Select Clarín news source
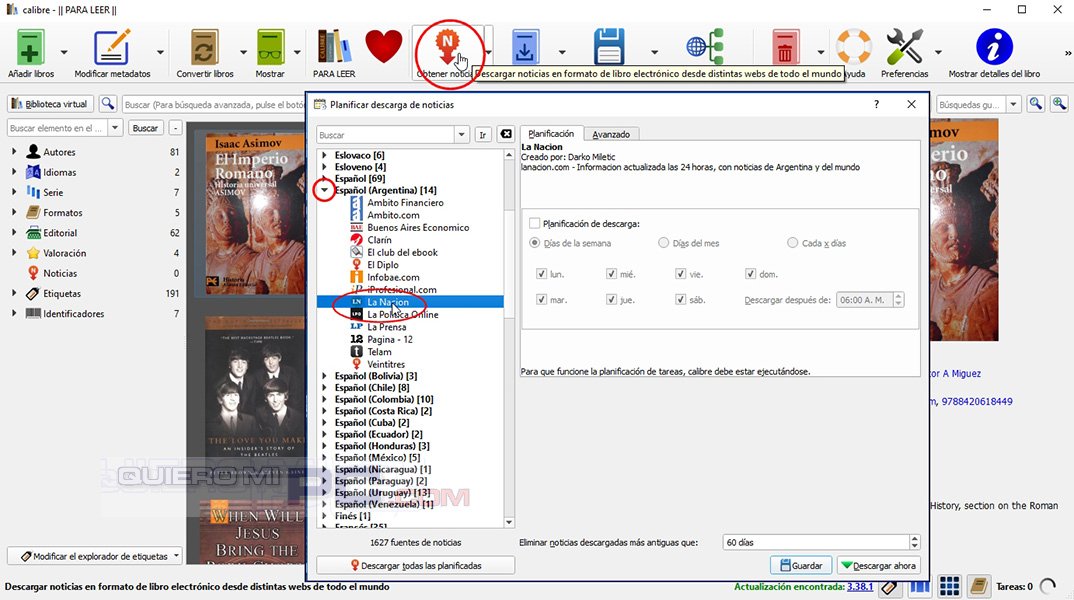 click(379, 240)
